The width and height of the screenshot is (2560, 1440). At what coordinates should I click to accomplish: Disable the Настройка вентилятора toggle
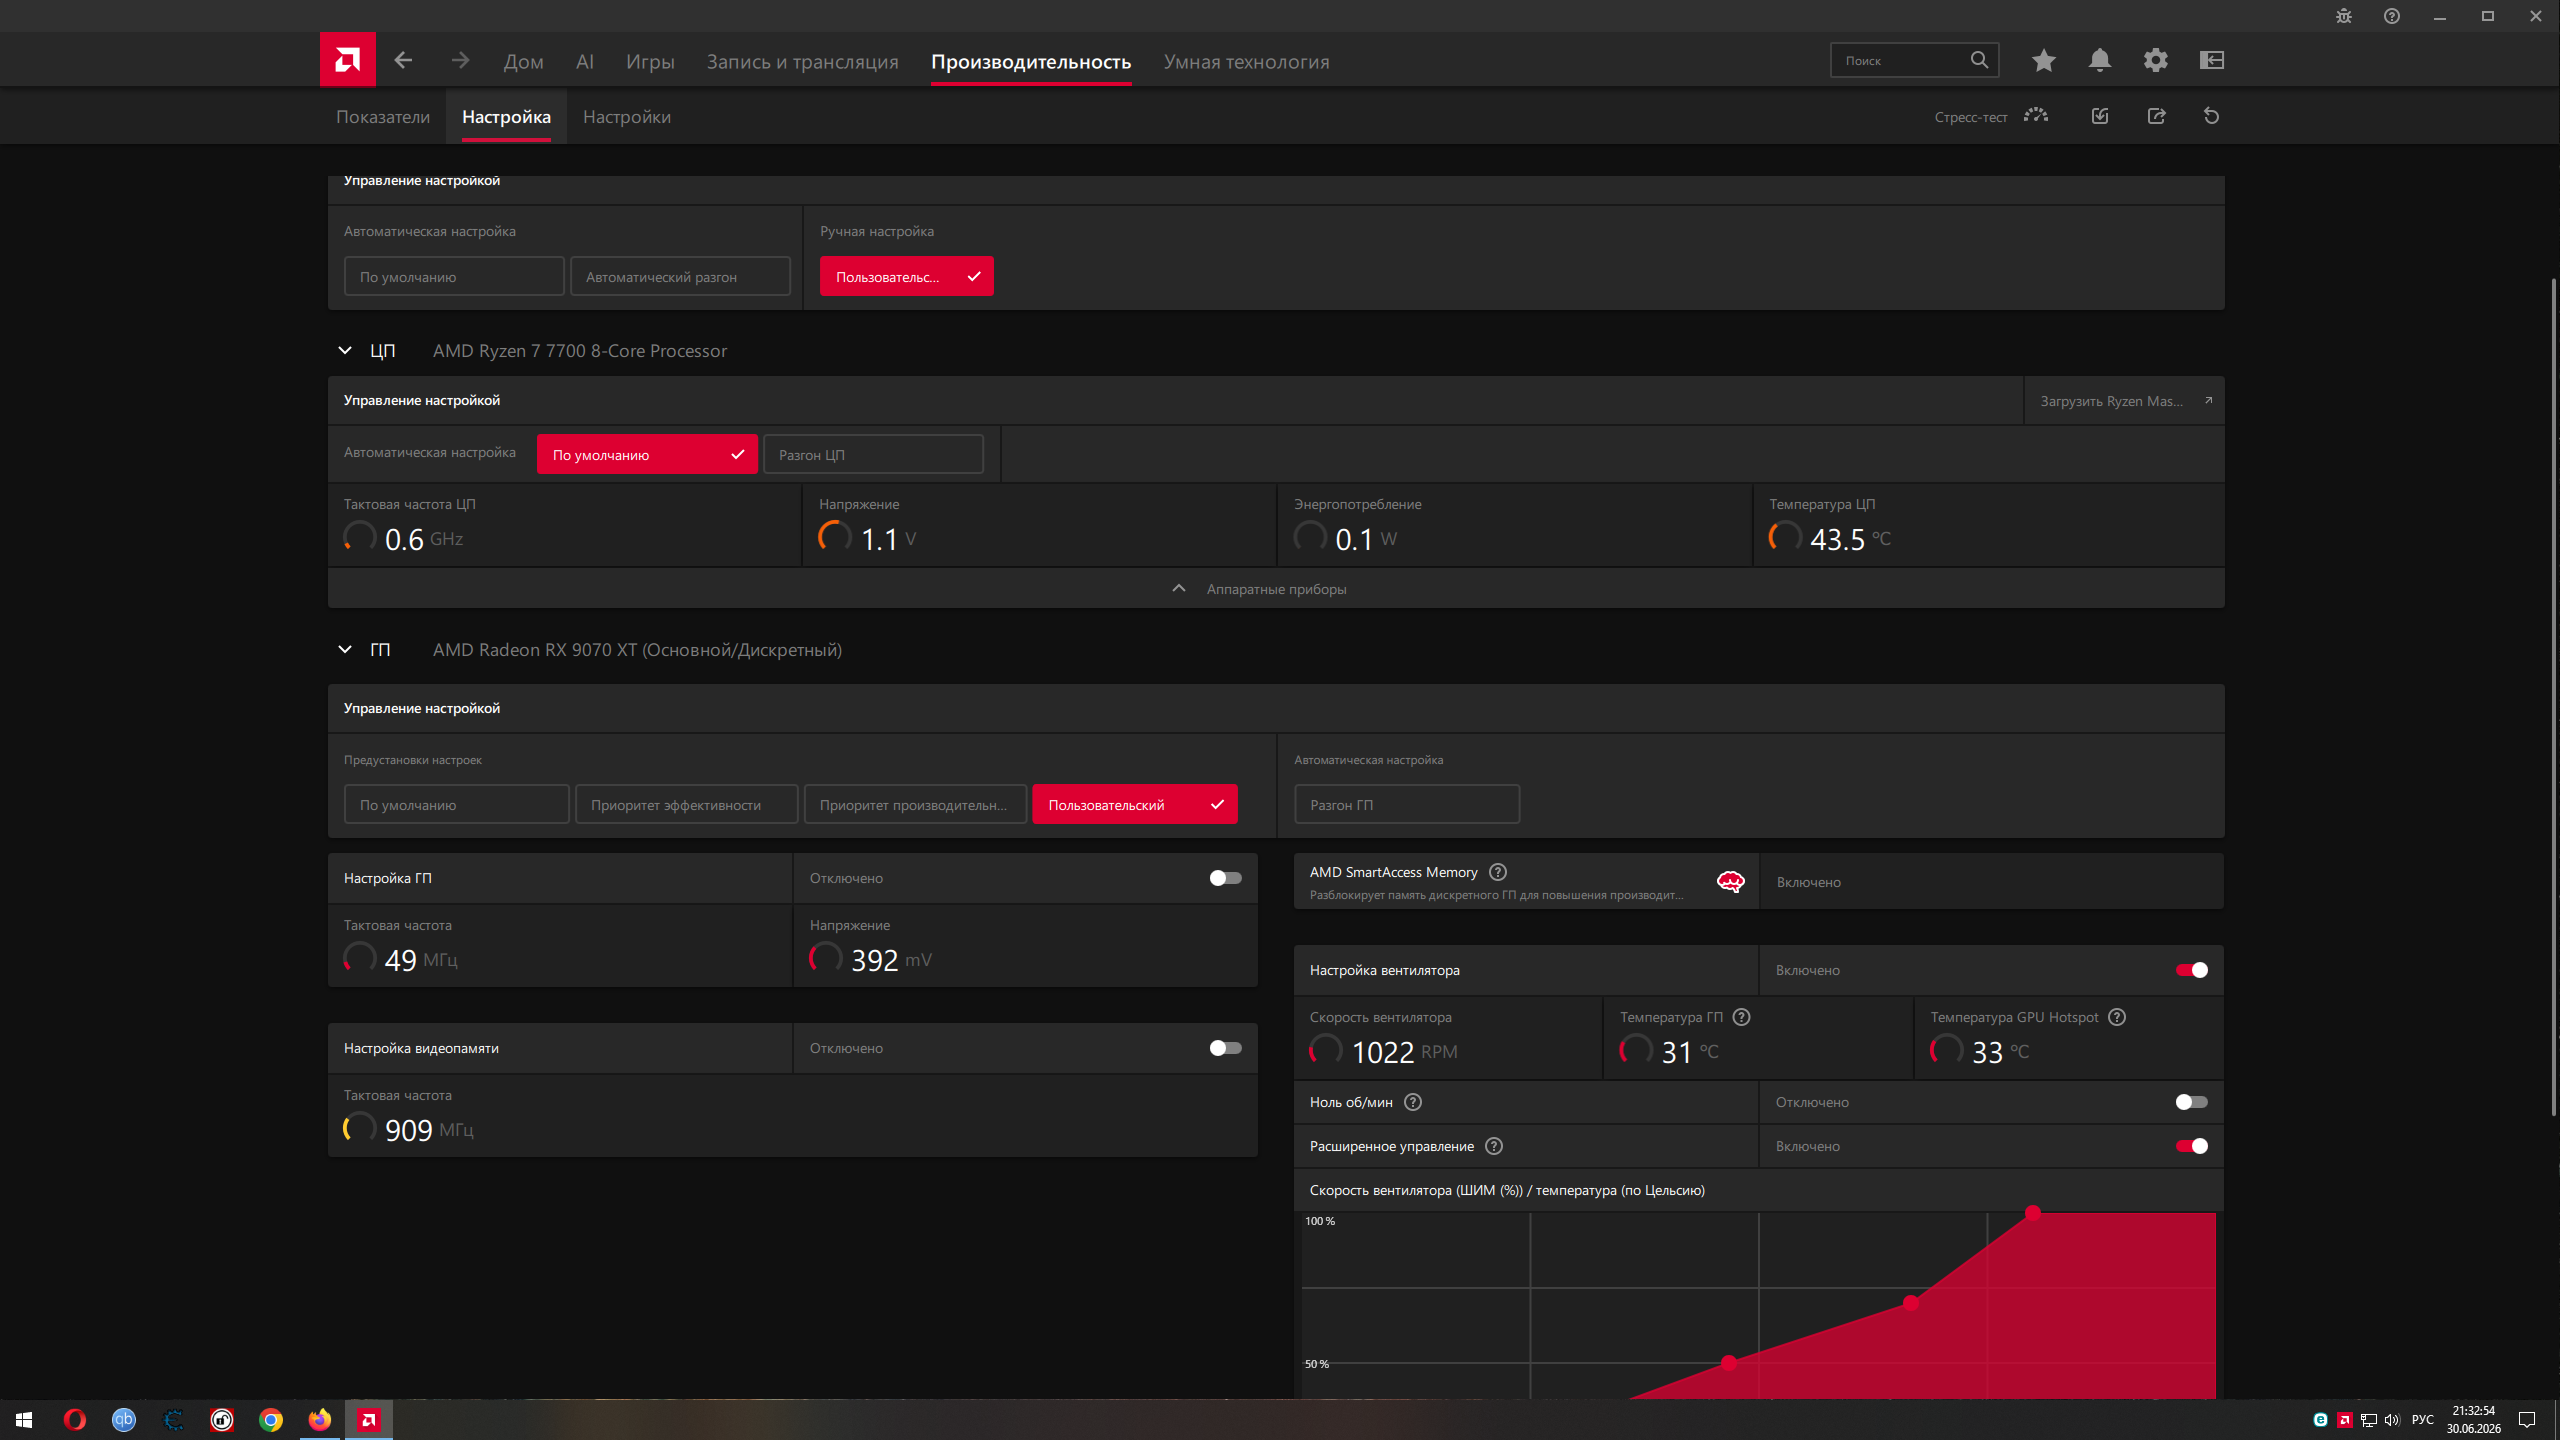click(x=2191, y=970)
